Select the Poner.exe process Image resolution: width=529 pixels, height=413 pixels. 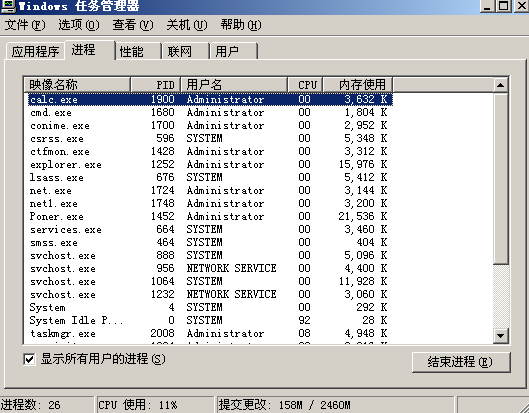[x=210, y=216]
